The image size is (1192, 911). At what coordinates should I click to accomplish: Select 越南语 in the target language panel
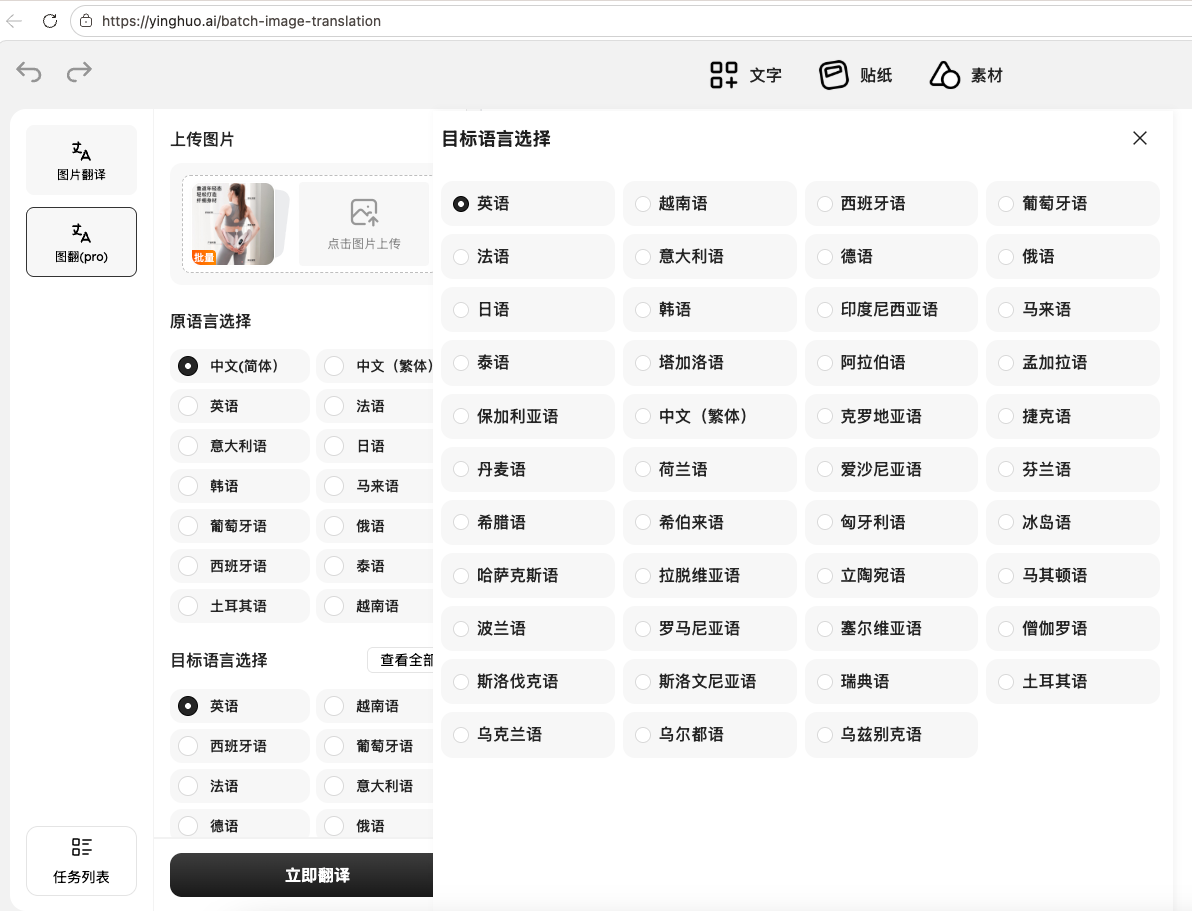click(709, 203)
